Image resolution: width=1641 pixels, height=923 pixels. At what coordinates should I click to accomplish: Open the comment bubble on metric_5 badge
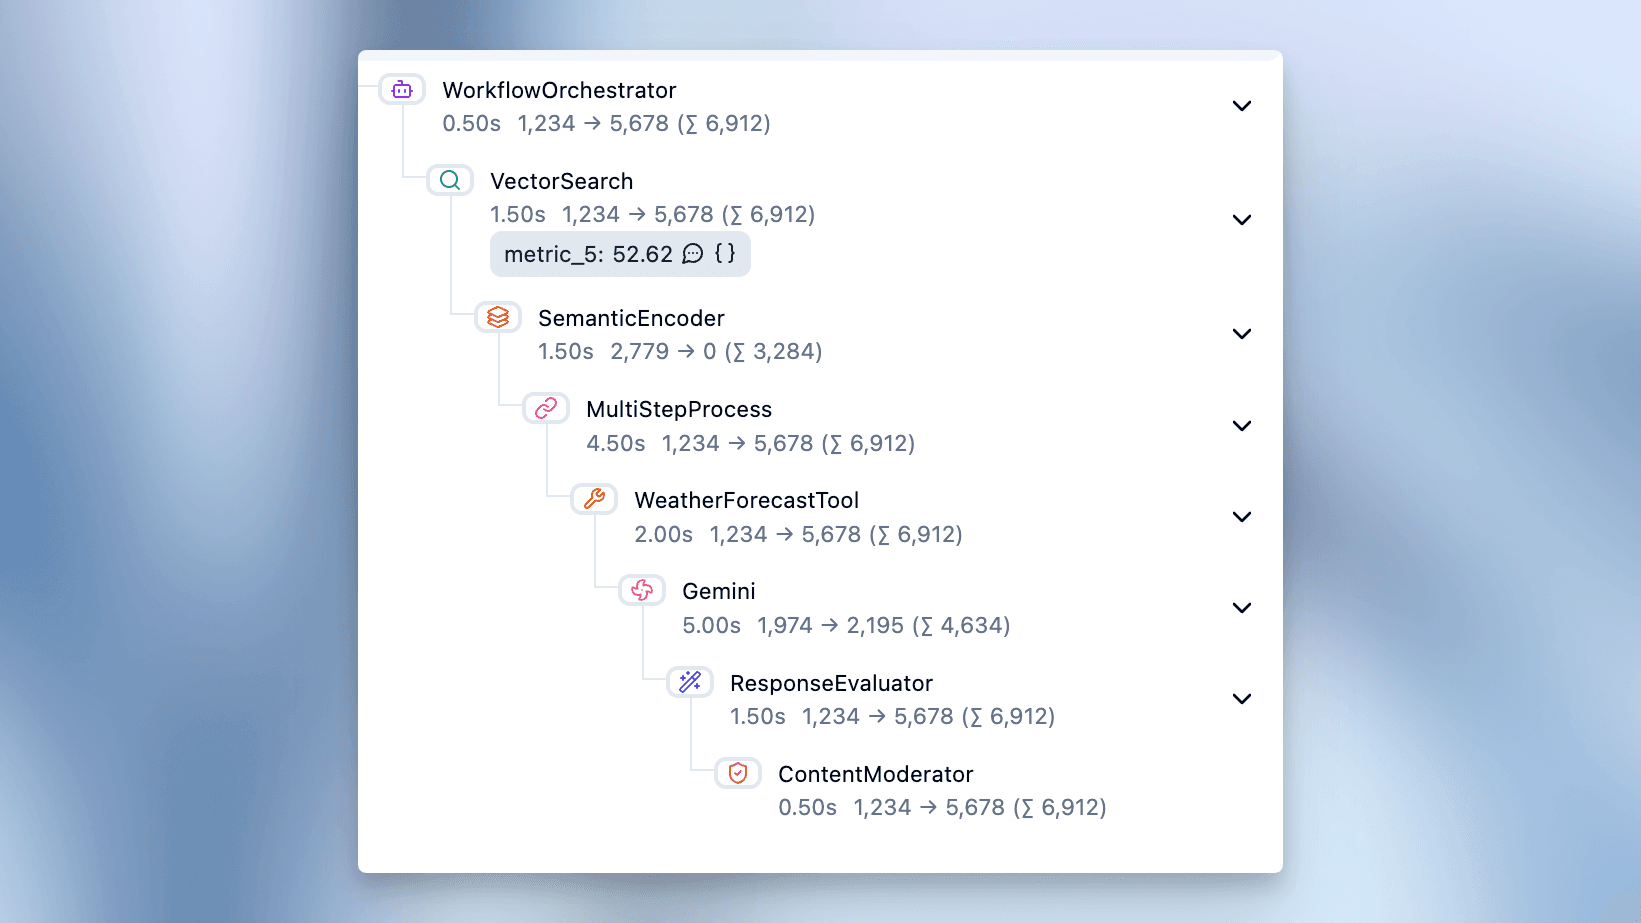tap(694, 254)
